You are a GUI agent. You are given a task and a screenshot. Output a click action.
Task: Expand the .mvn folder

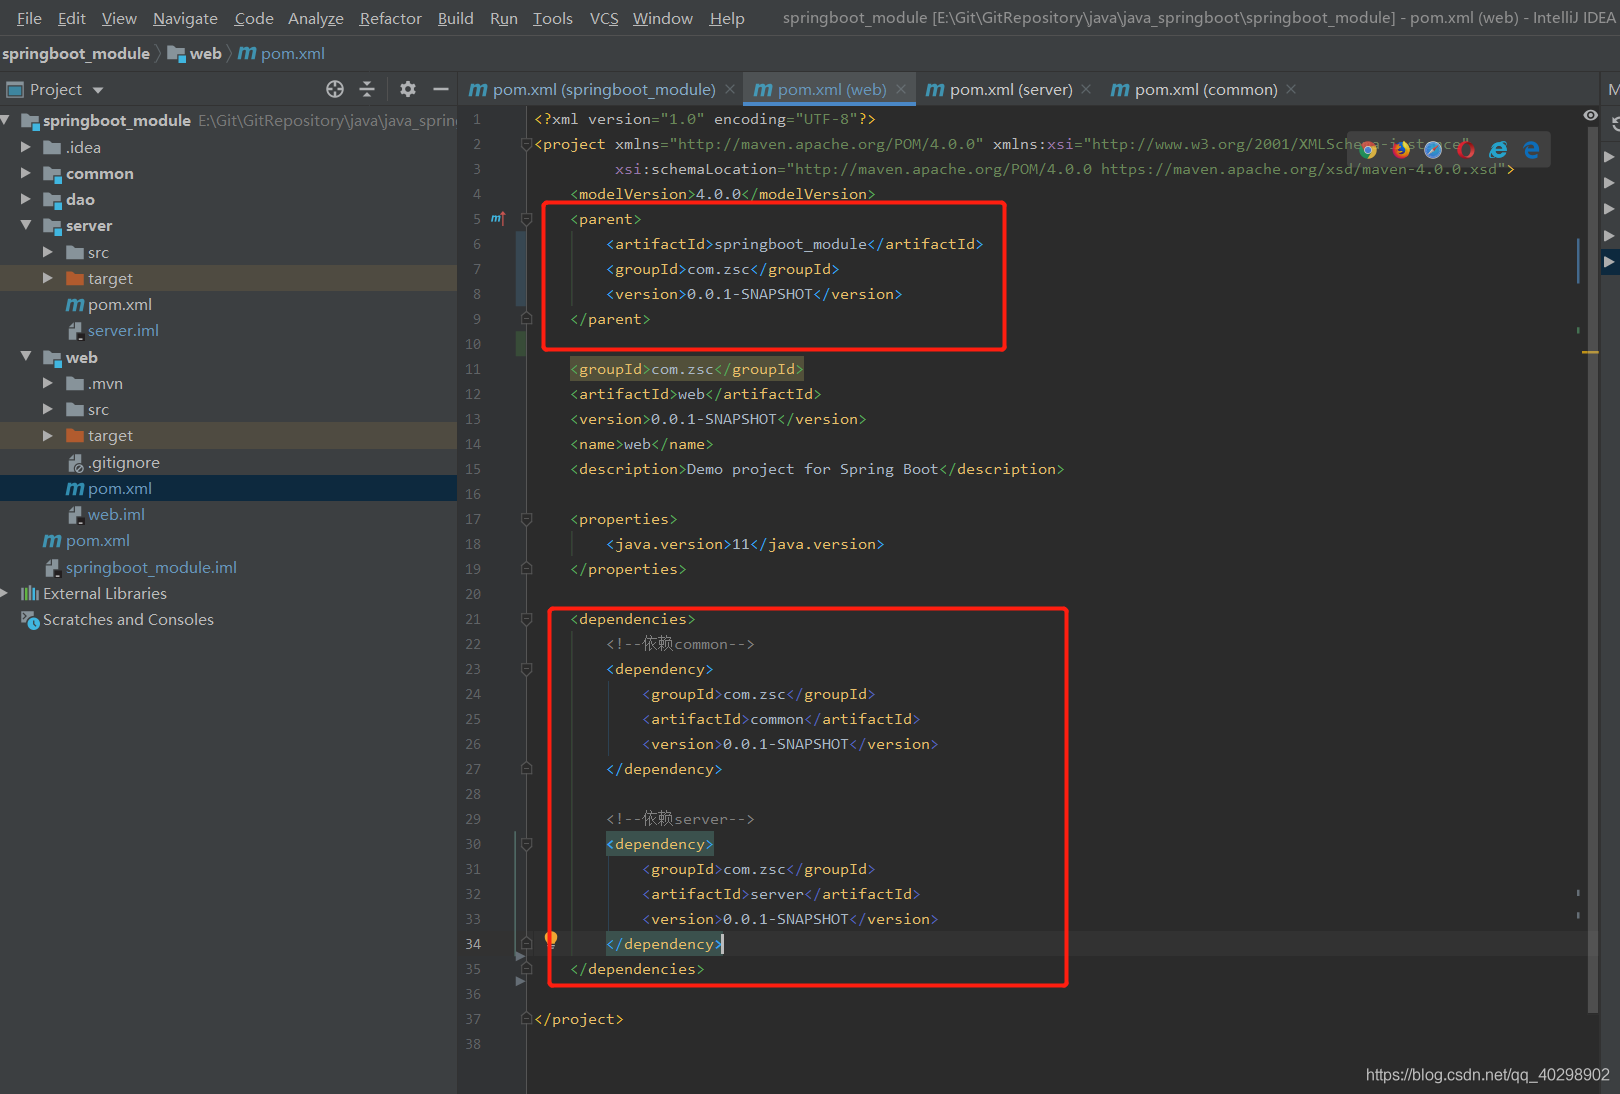pyautogui.click(x=48, y=383)
